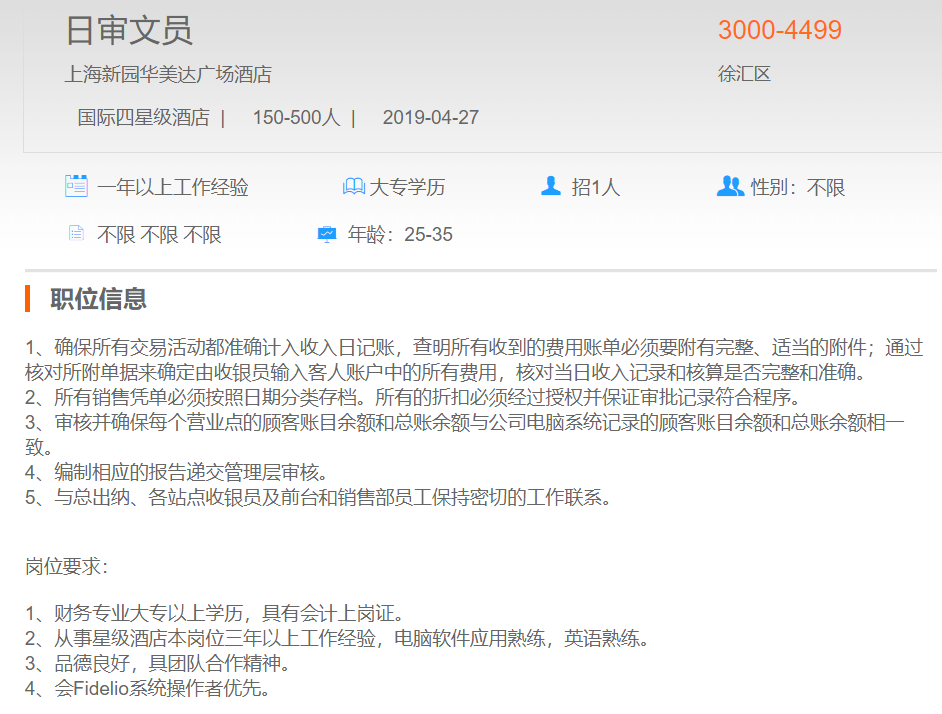The height and width of the screenshot is (714, 942).
Task: Click the line mentioning Fidelio系统
Action: click(148, 689)
